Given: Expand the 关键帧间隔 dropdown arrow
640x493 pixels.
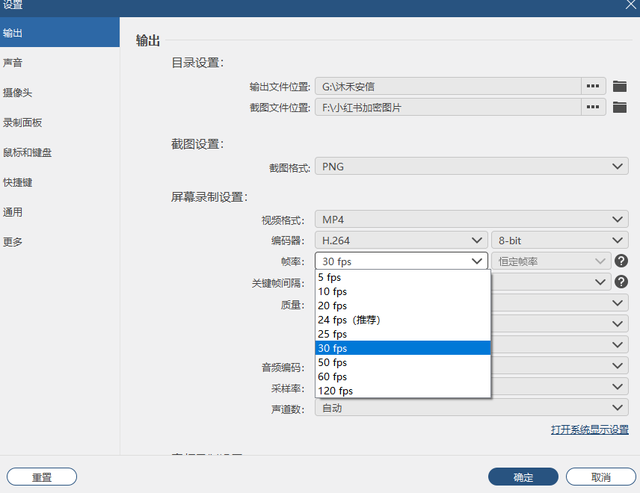Looking at the screenshot, I should pos(600,282).
